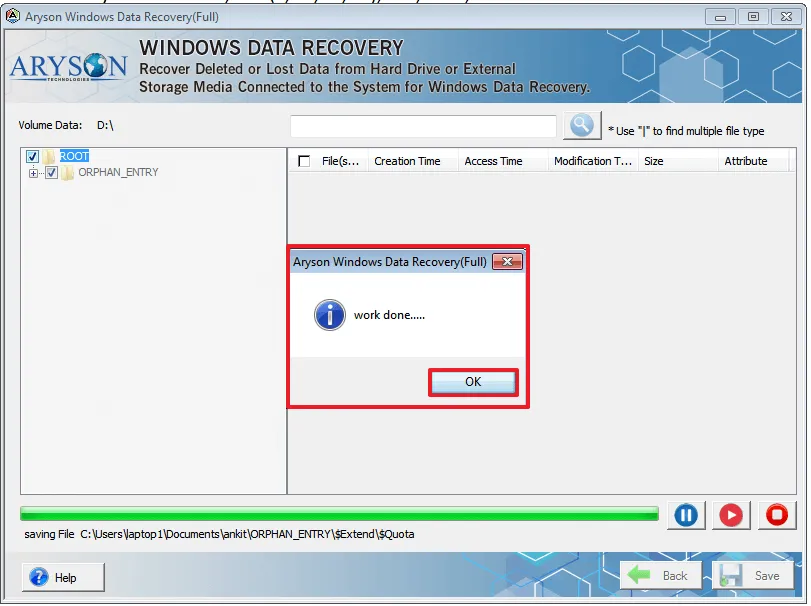Uncheck the ROOT folder checkbox
811x606 pixels.
coord(32,156)
